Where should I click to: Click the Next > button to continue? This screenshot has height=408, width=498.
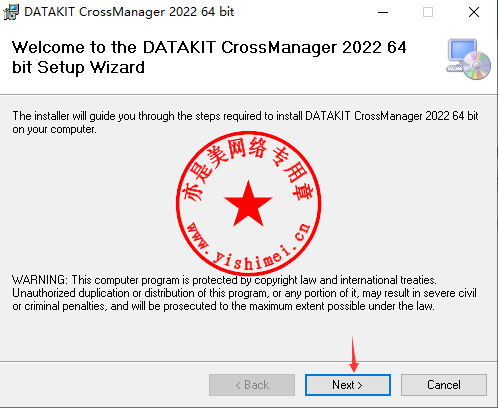[348, 385]
